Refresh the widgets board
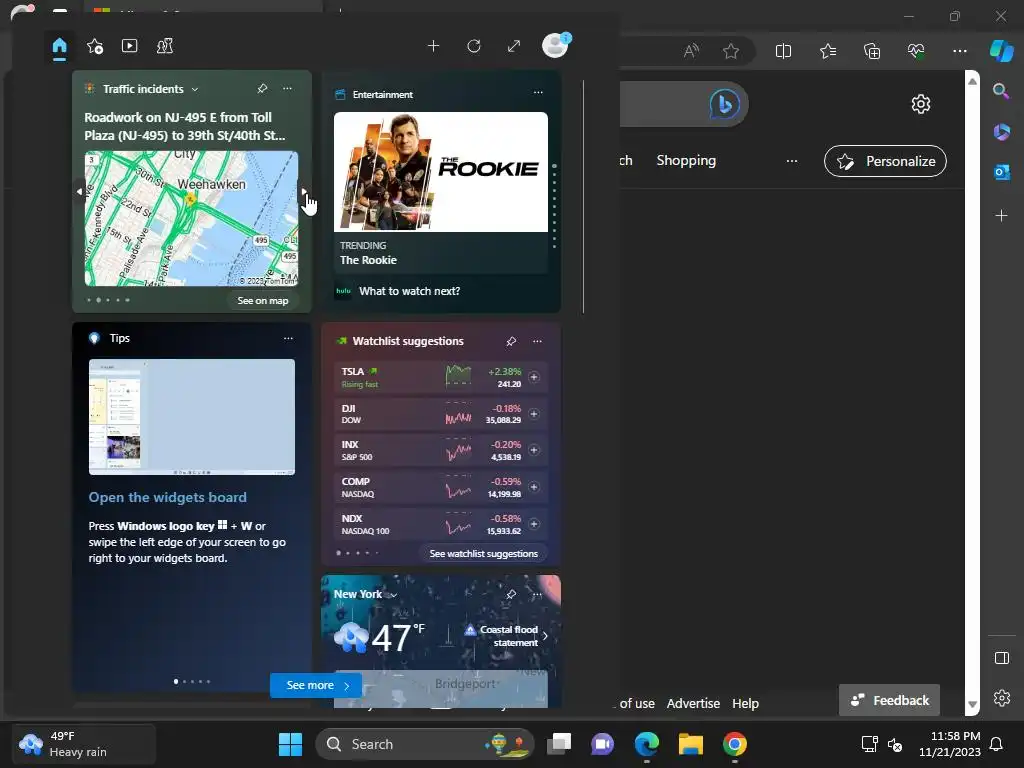The width and height of the screenshot is (1024, 768). click(x=474, y=46)
